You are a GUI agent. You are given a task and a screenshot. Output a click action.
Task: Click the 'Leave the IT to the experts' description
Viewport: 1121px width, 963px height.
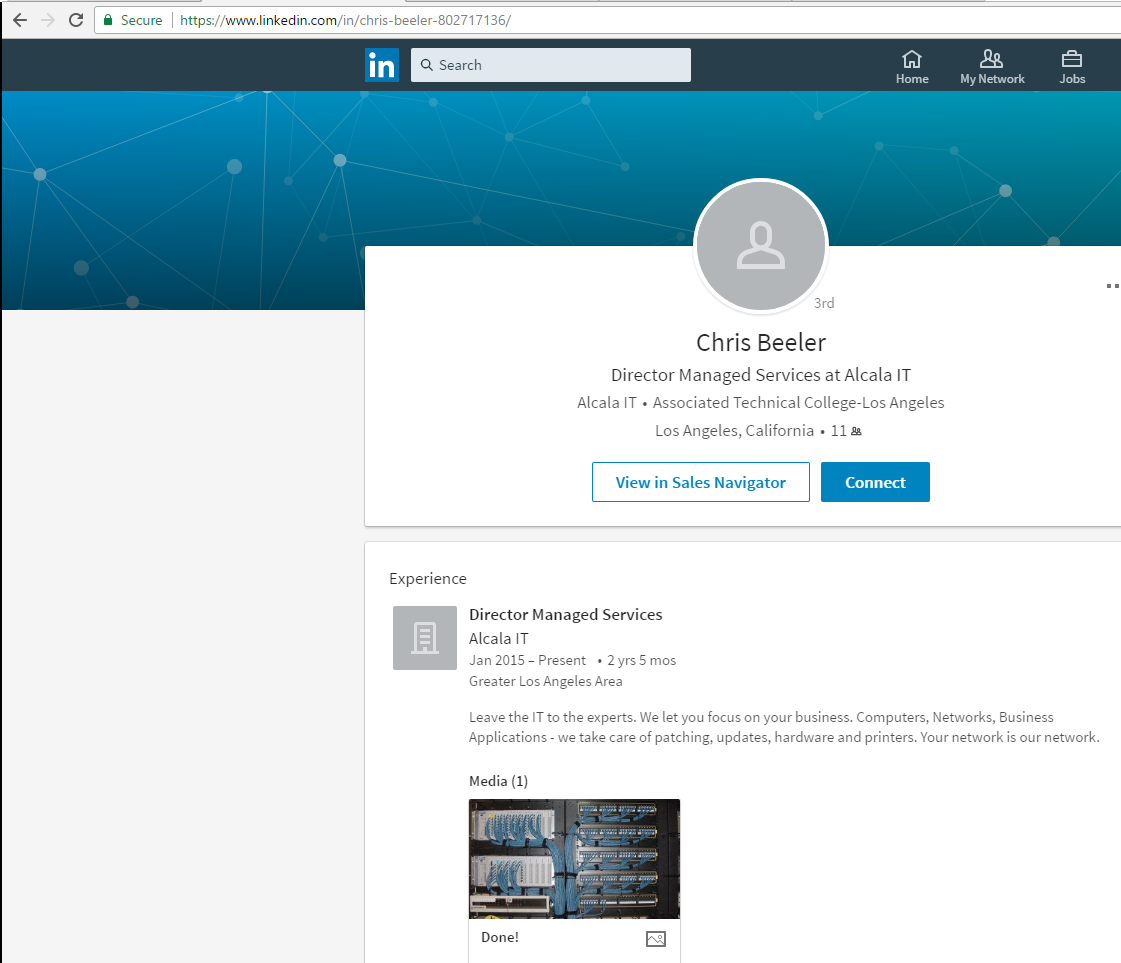coord(784,727)
